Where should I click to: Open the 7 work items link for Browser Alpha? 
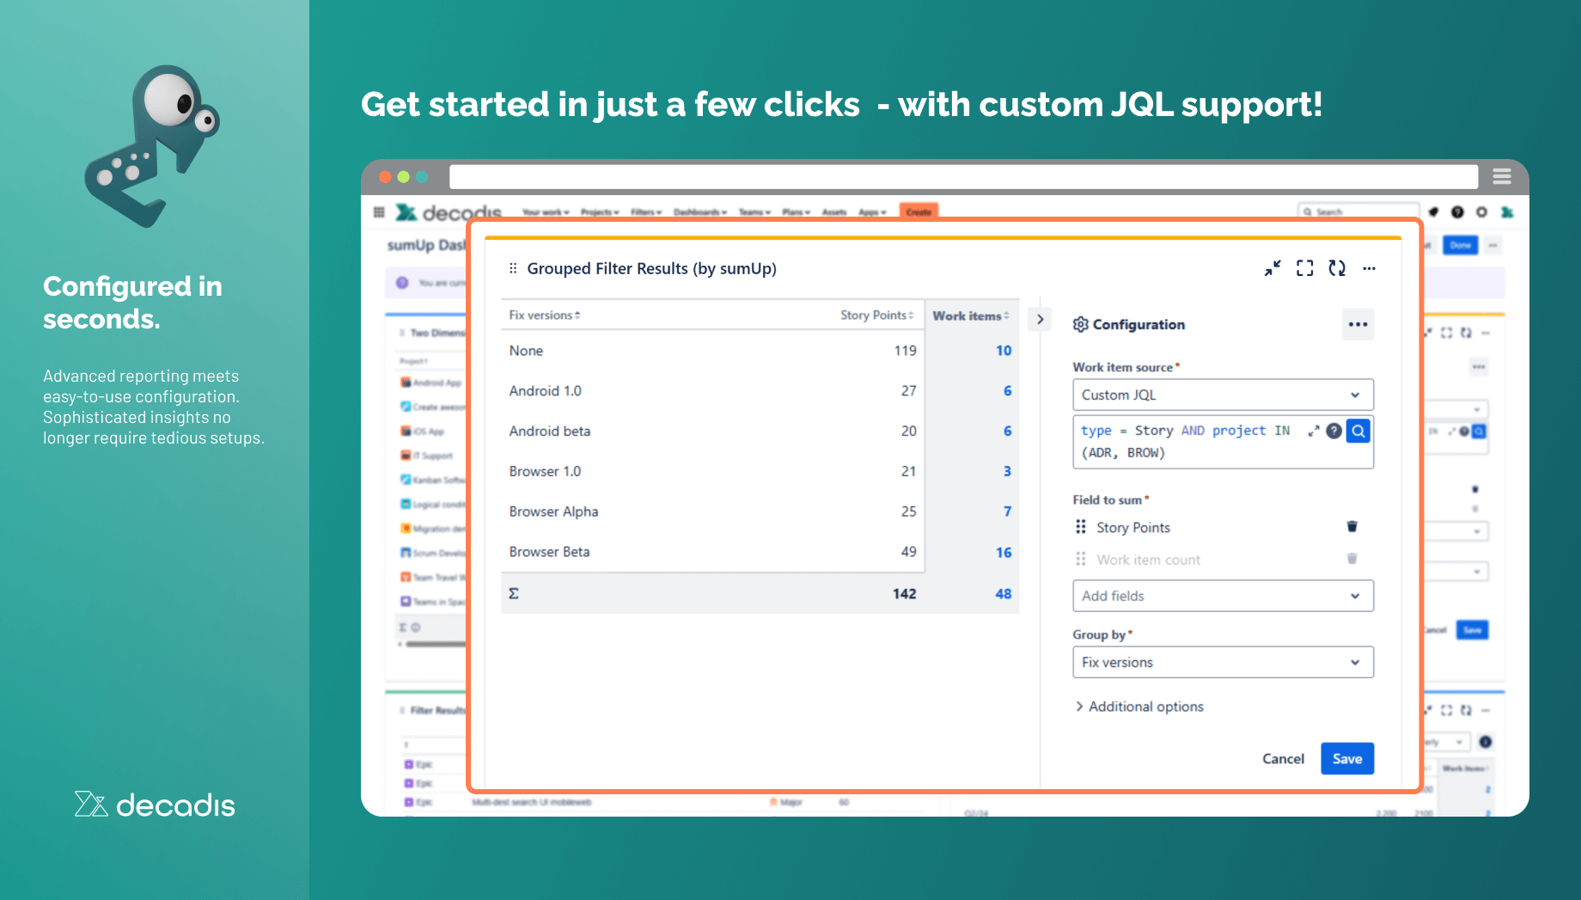click(1007, 511)
